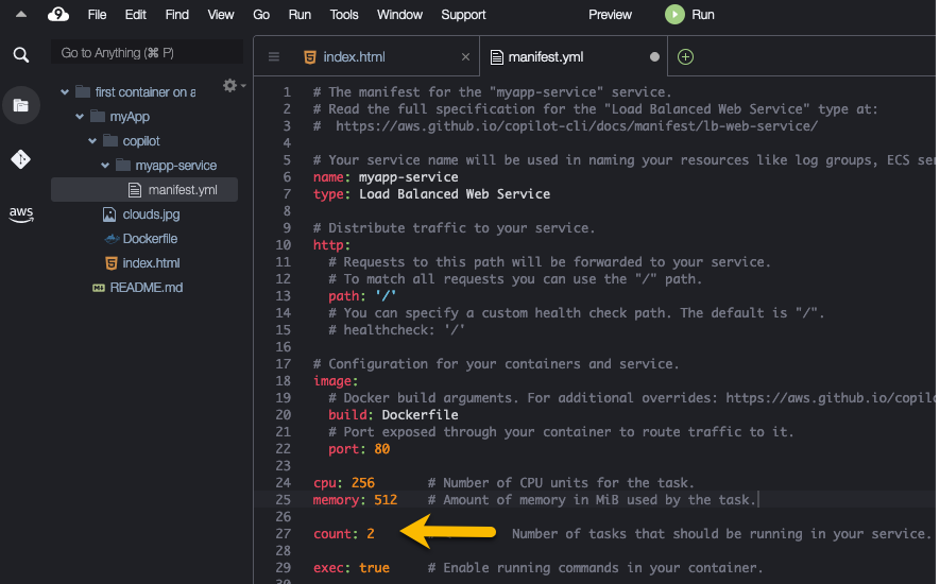The width and height of the screenshot is (941, 585).
Task: Select README.md in the file tree
Action: coord(146,288)
